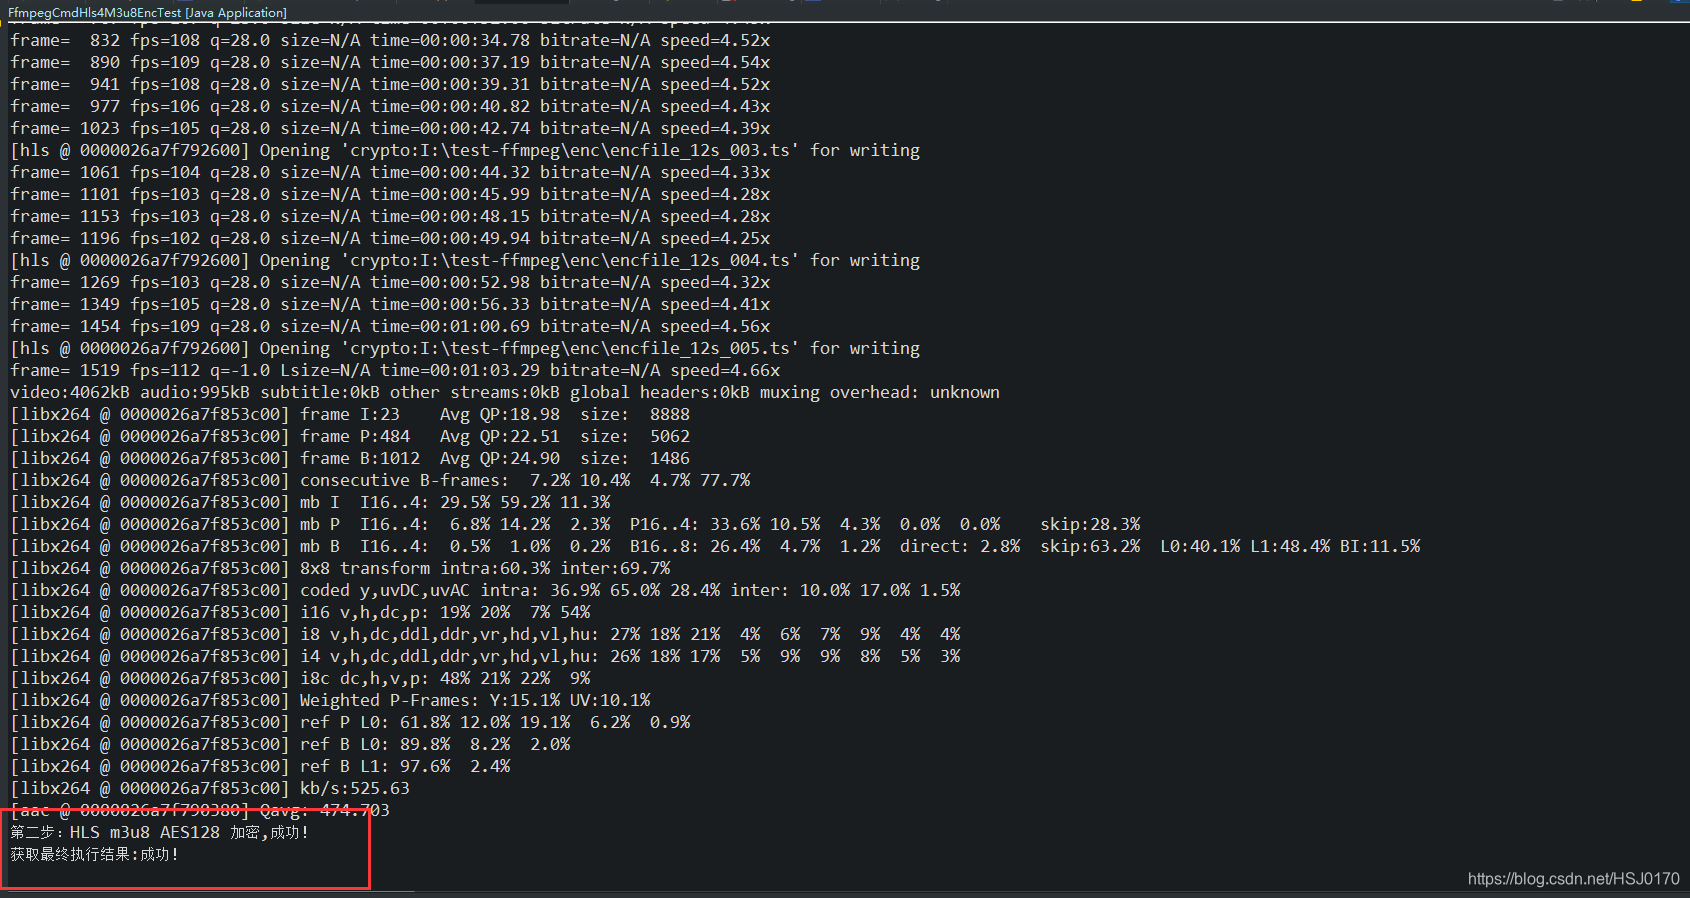Select the frame= 1196 fps=102 line
The image size is (1690, 898).
(x=390, y=238)
